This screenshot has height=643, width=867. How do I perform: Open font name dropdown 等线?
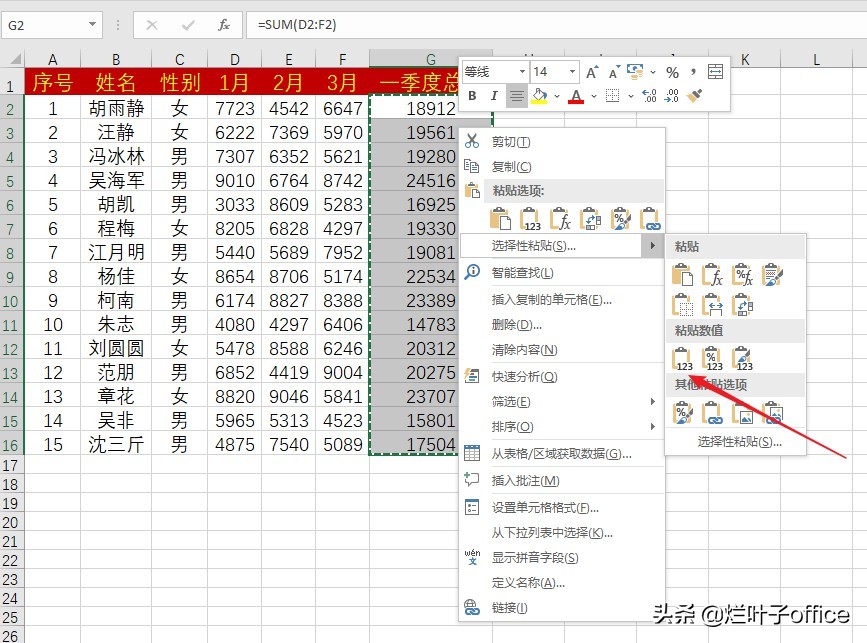tap(522, 72)
